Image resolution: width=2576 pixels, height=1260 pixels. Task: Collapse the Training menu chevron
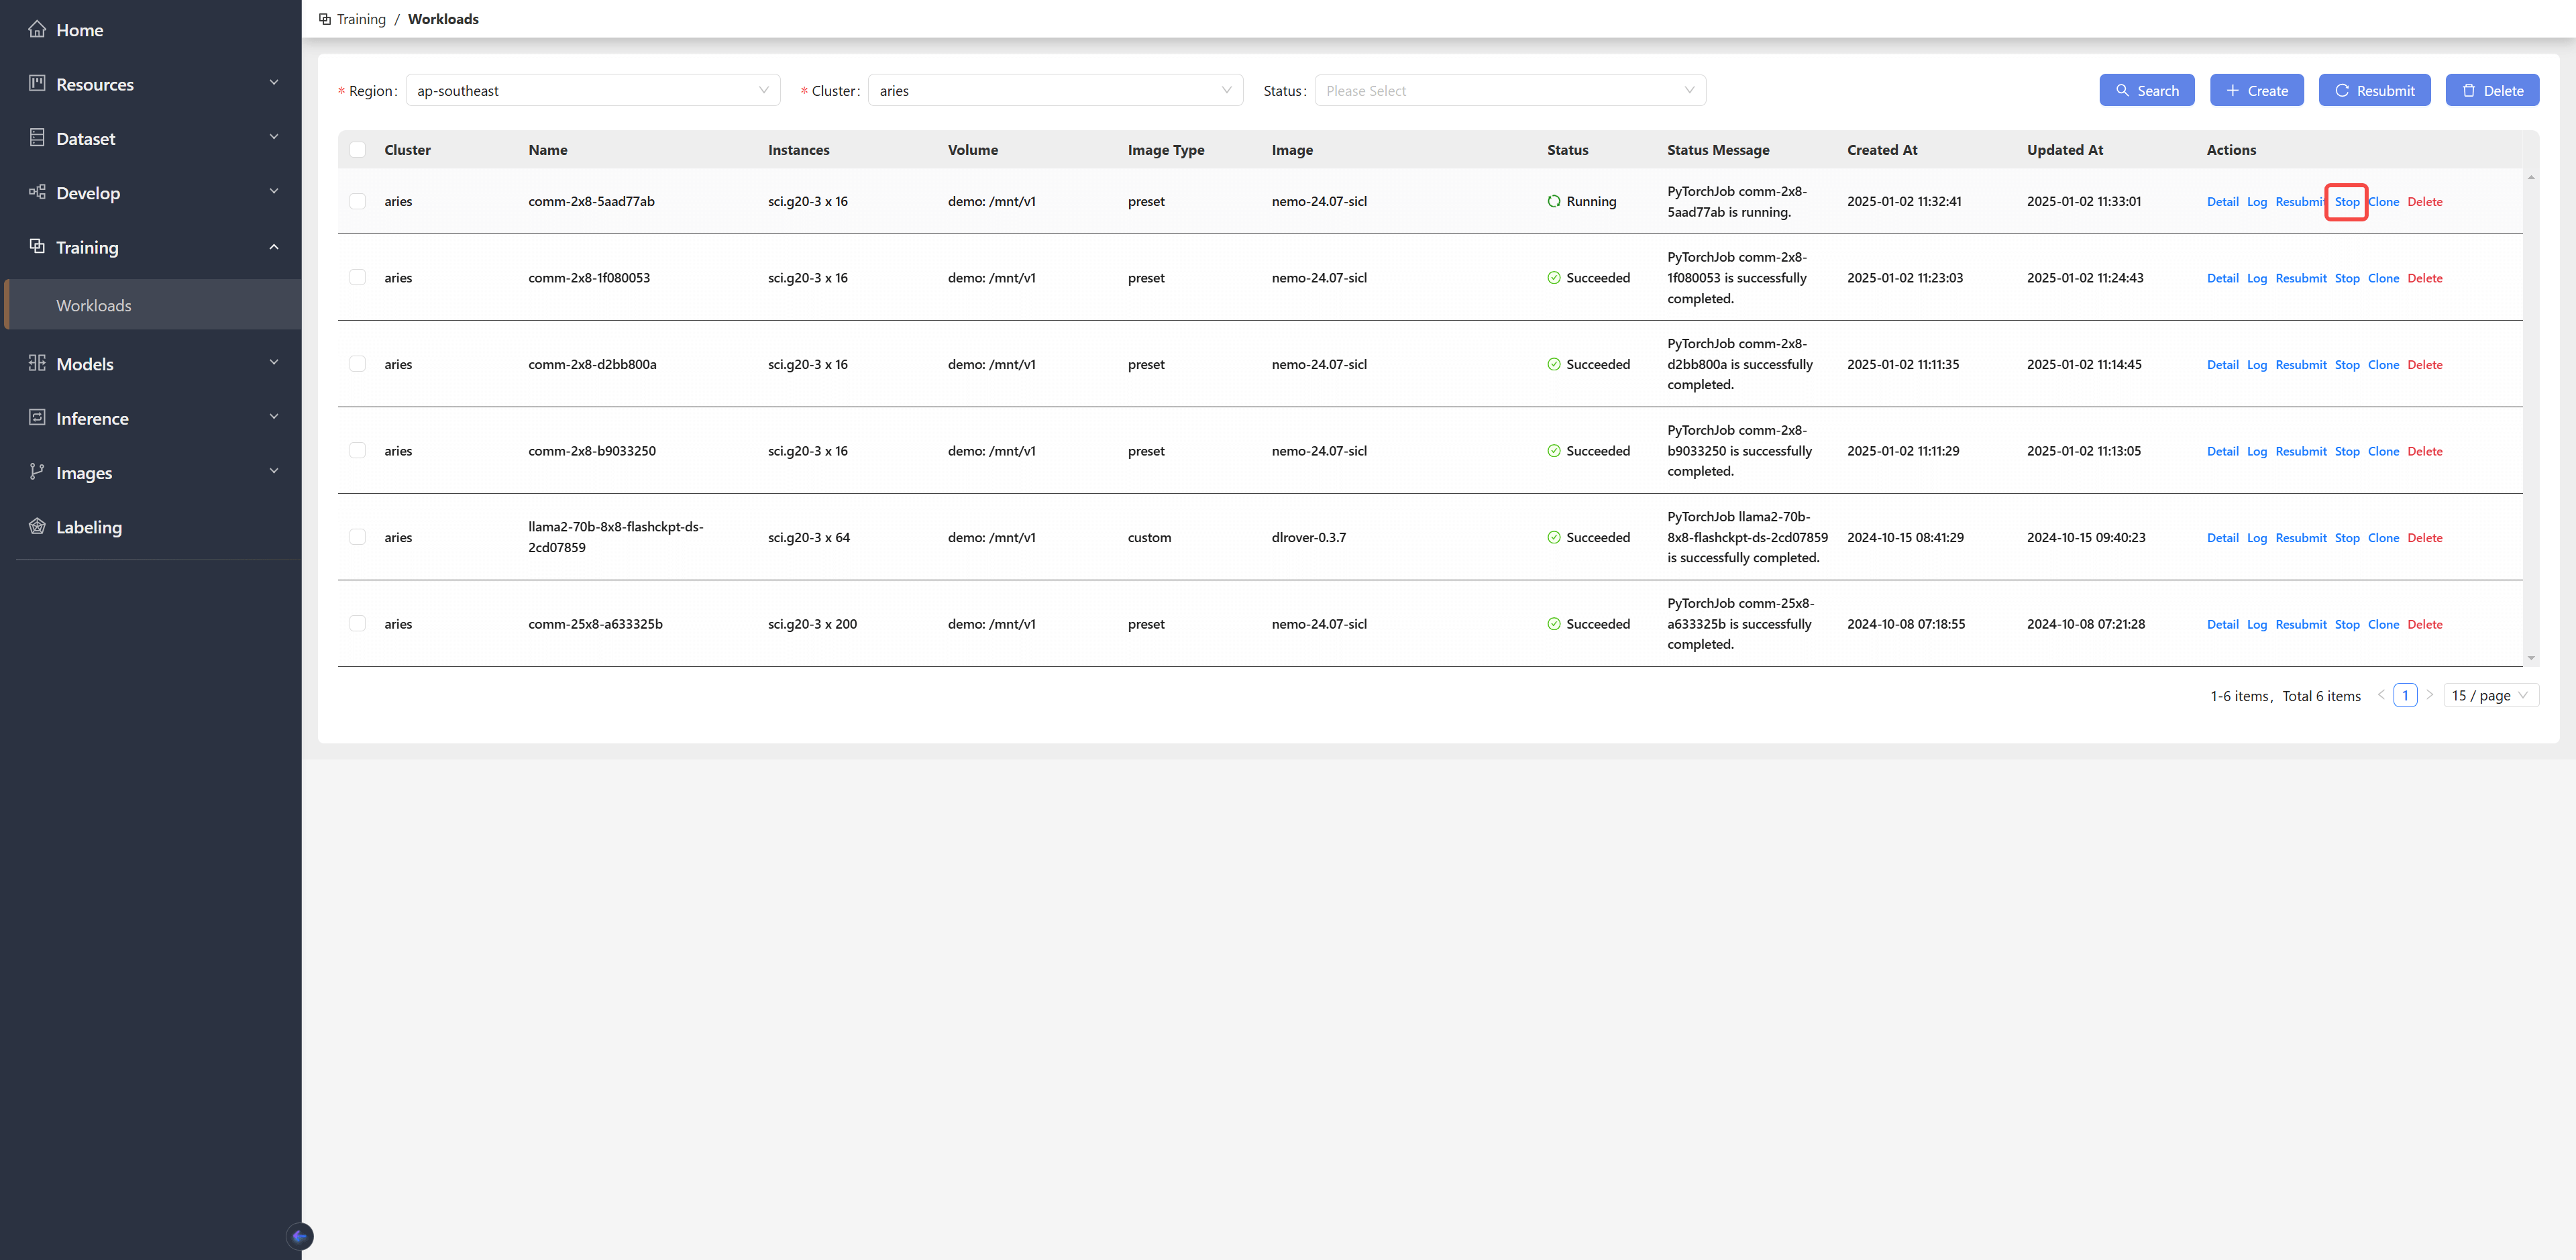274,246
